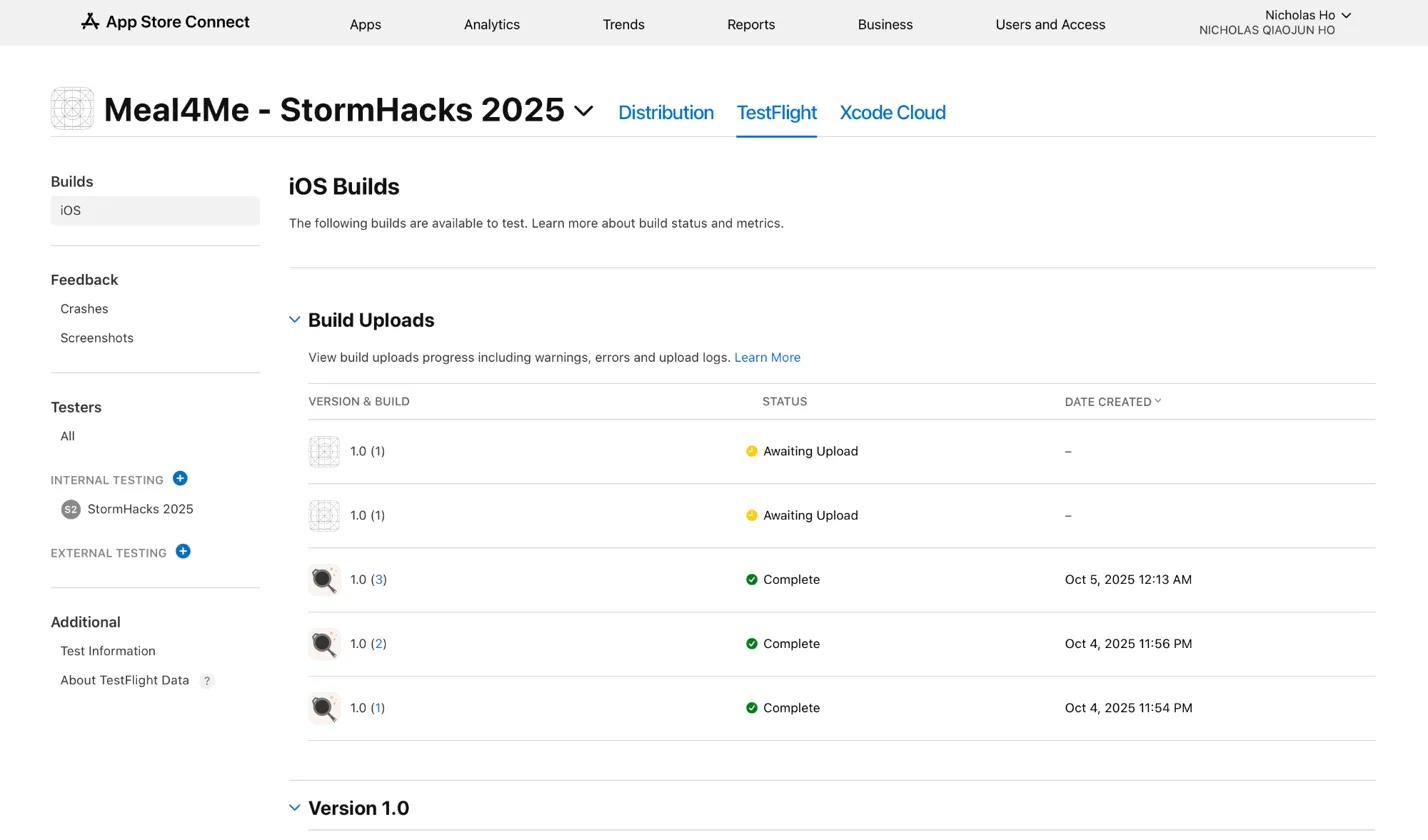Select the TestFlight tab
The width and height of the screenshot is (1428, 840).
(777, 113)
